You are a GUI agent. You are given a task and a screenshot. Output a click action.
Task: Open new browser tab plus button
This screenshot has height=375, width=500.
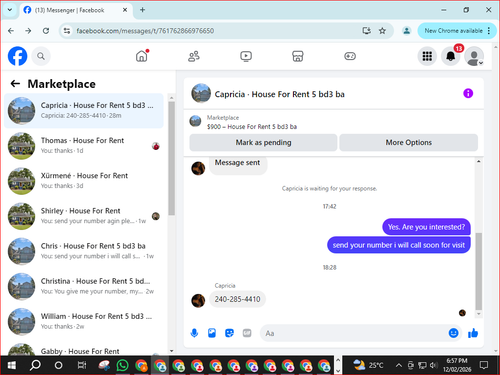(x=142, y=10)
